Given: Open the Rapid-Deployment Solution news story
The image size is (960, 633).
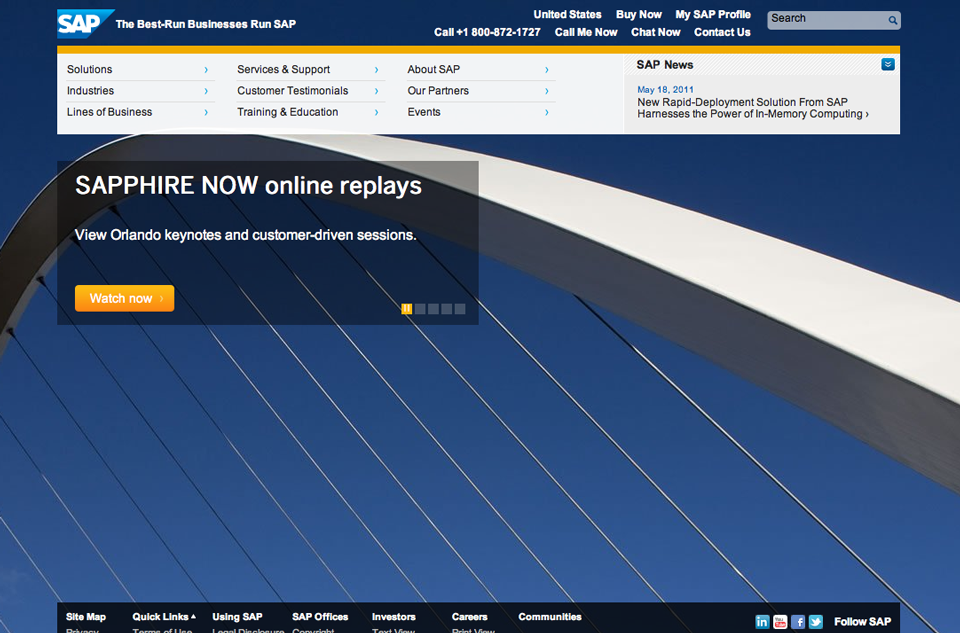Looking at the screenshot, I should 752,108.
